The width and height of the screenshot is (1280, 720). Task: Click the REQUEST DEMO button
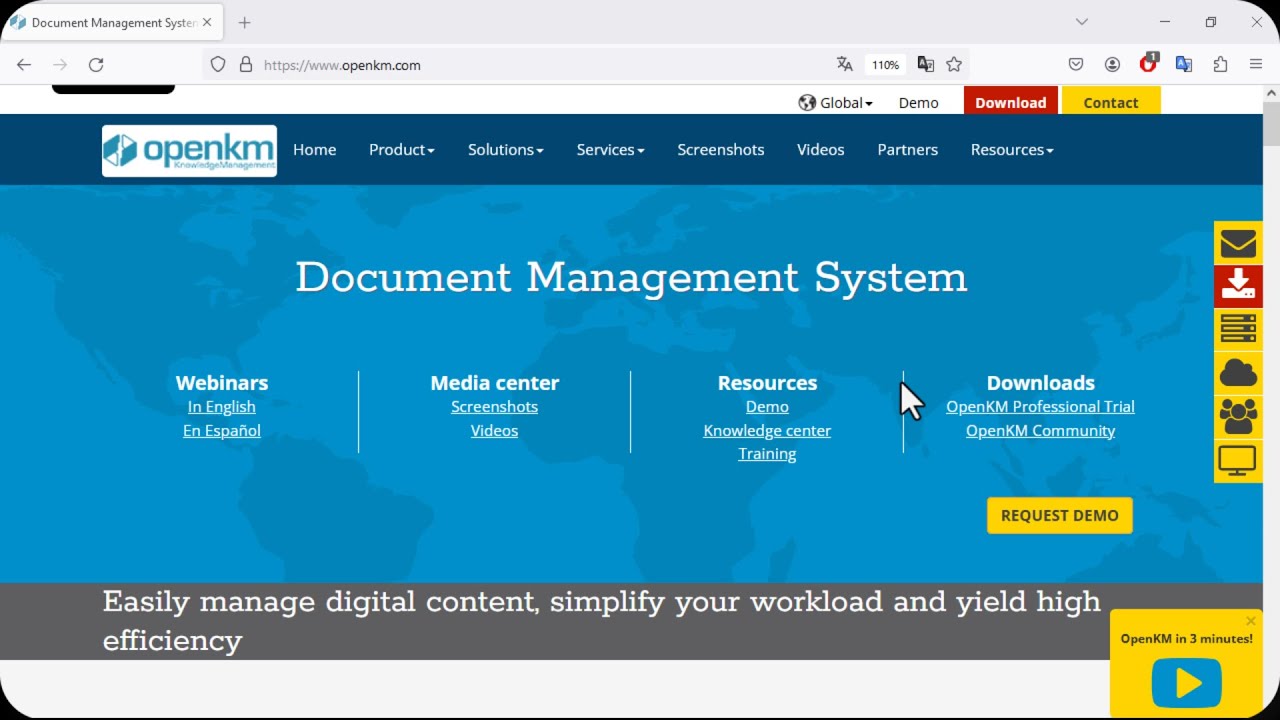click(x=1060, y=515)
